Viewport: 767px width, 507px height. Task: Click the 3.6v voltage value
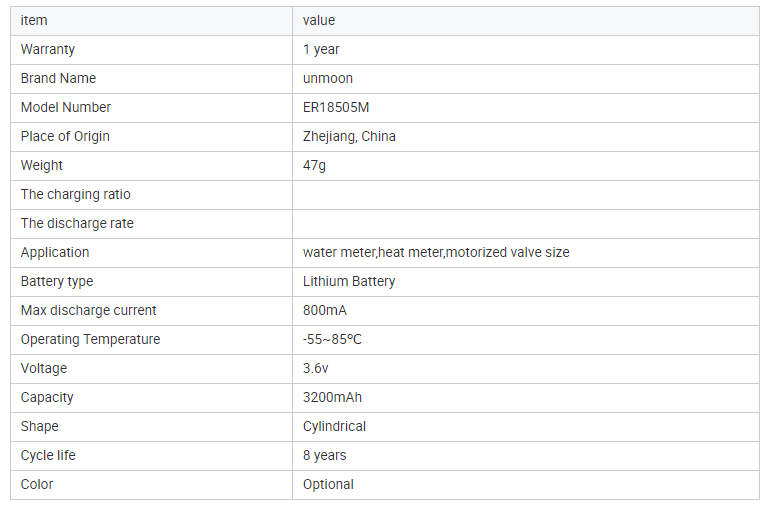coord(316,369)
